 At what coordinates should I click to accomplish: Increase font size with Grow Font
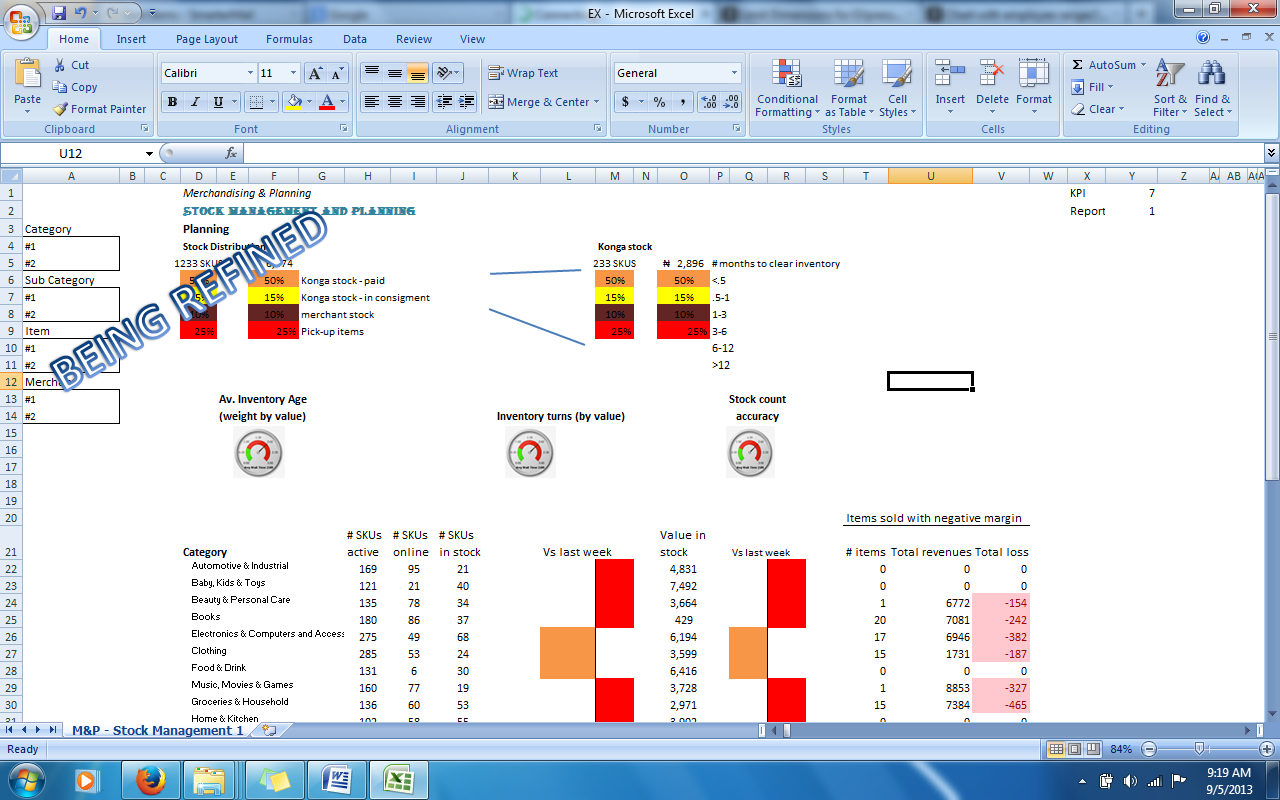coord(315,73)
